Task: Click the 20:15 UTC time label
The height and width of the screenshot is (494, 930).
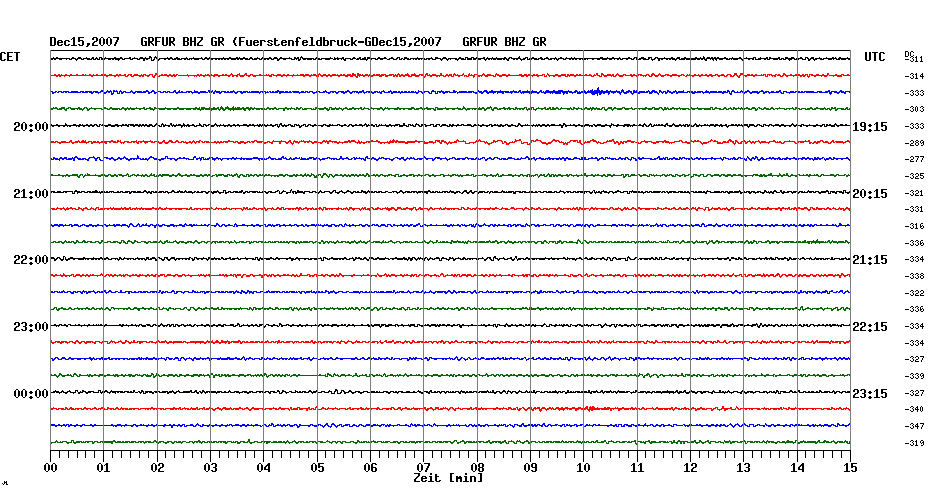Action: (870, 194)
